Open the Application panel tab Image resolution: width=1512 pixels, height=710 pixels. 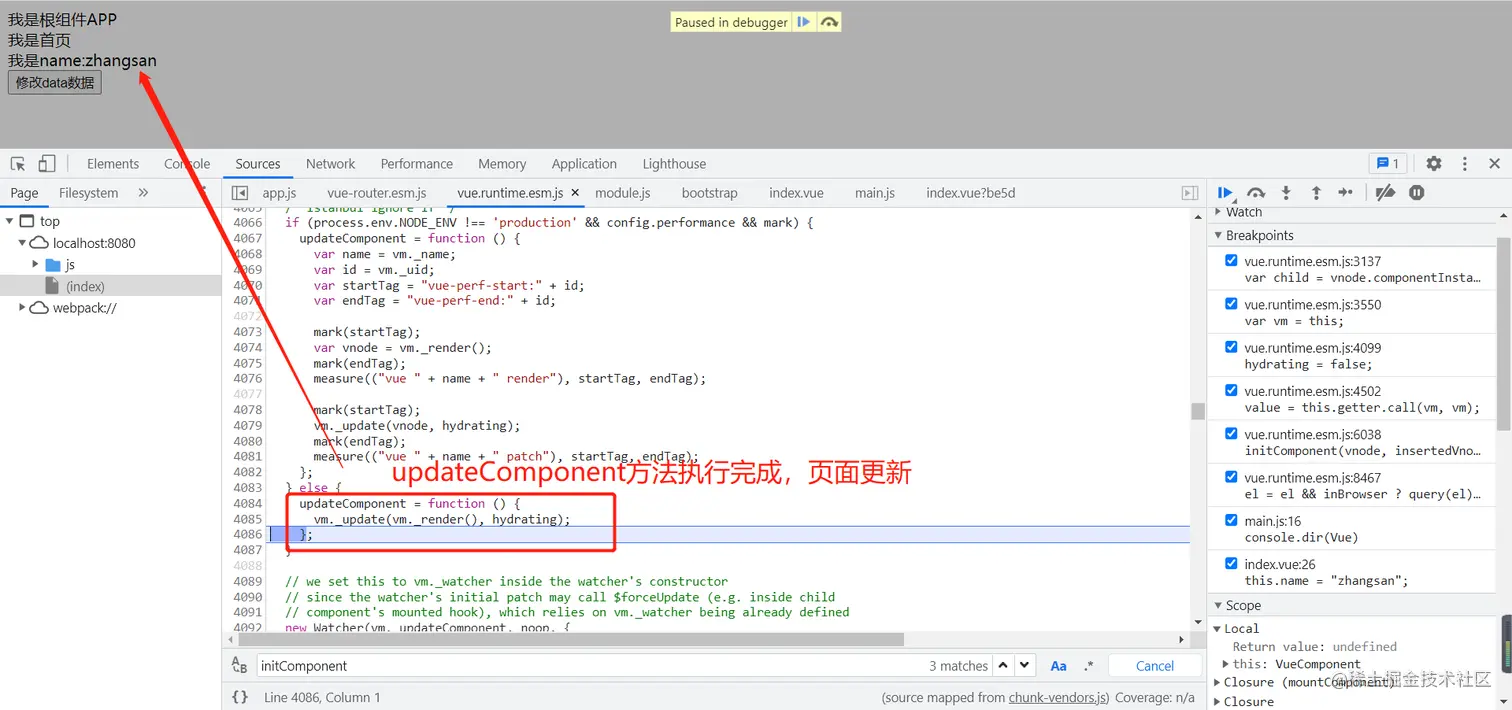point(584,164)
